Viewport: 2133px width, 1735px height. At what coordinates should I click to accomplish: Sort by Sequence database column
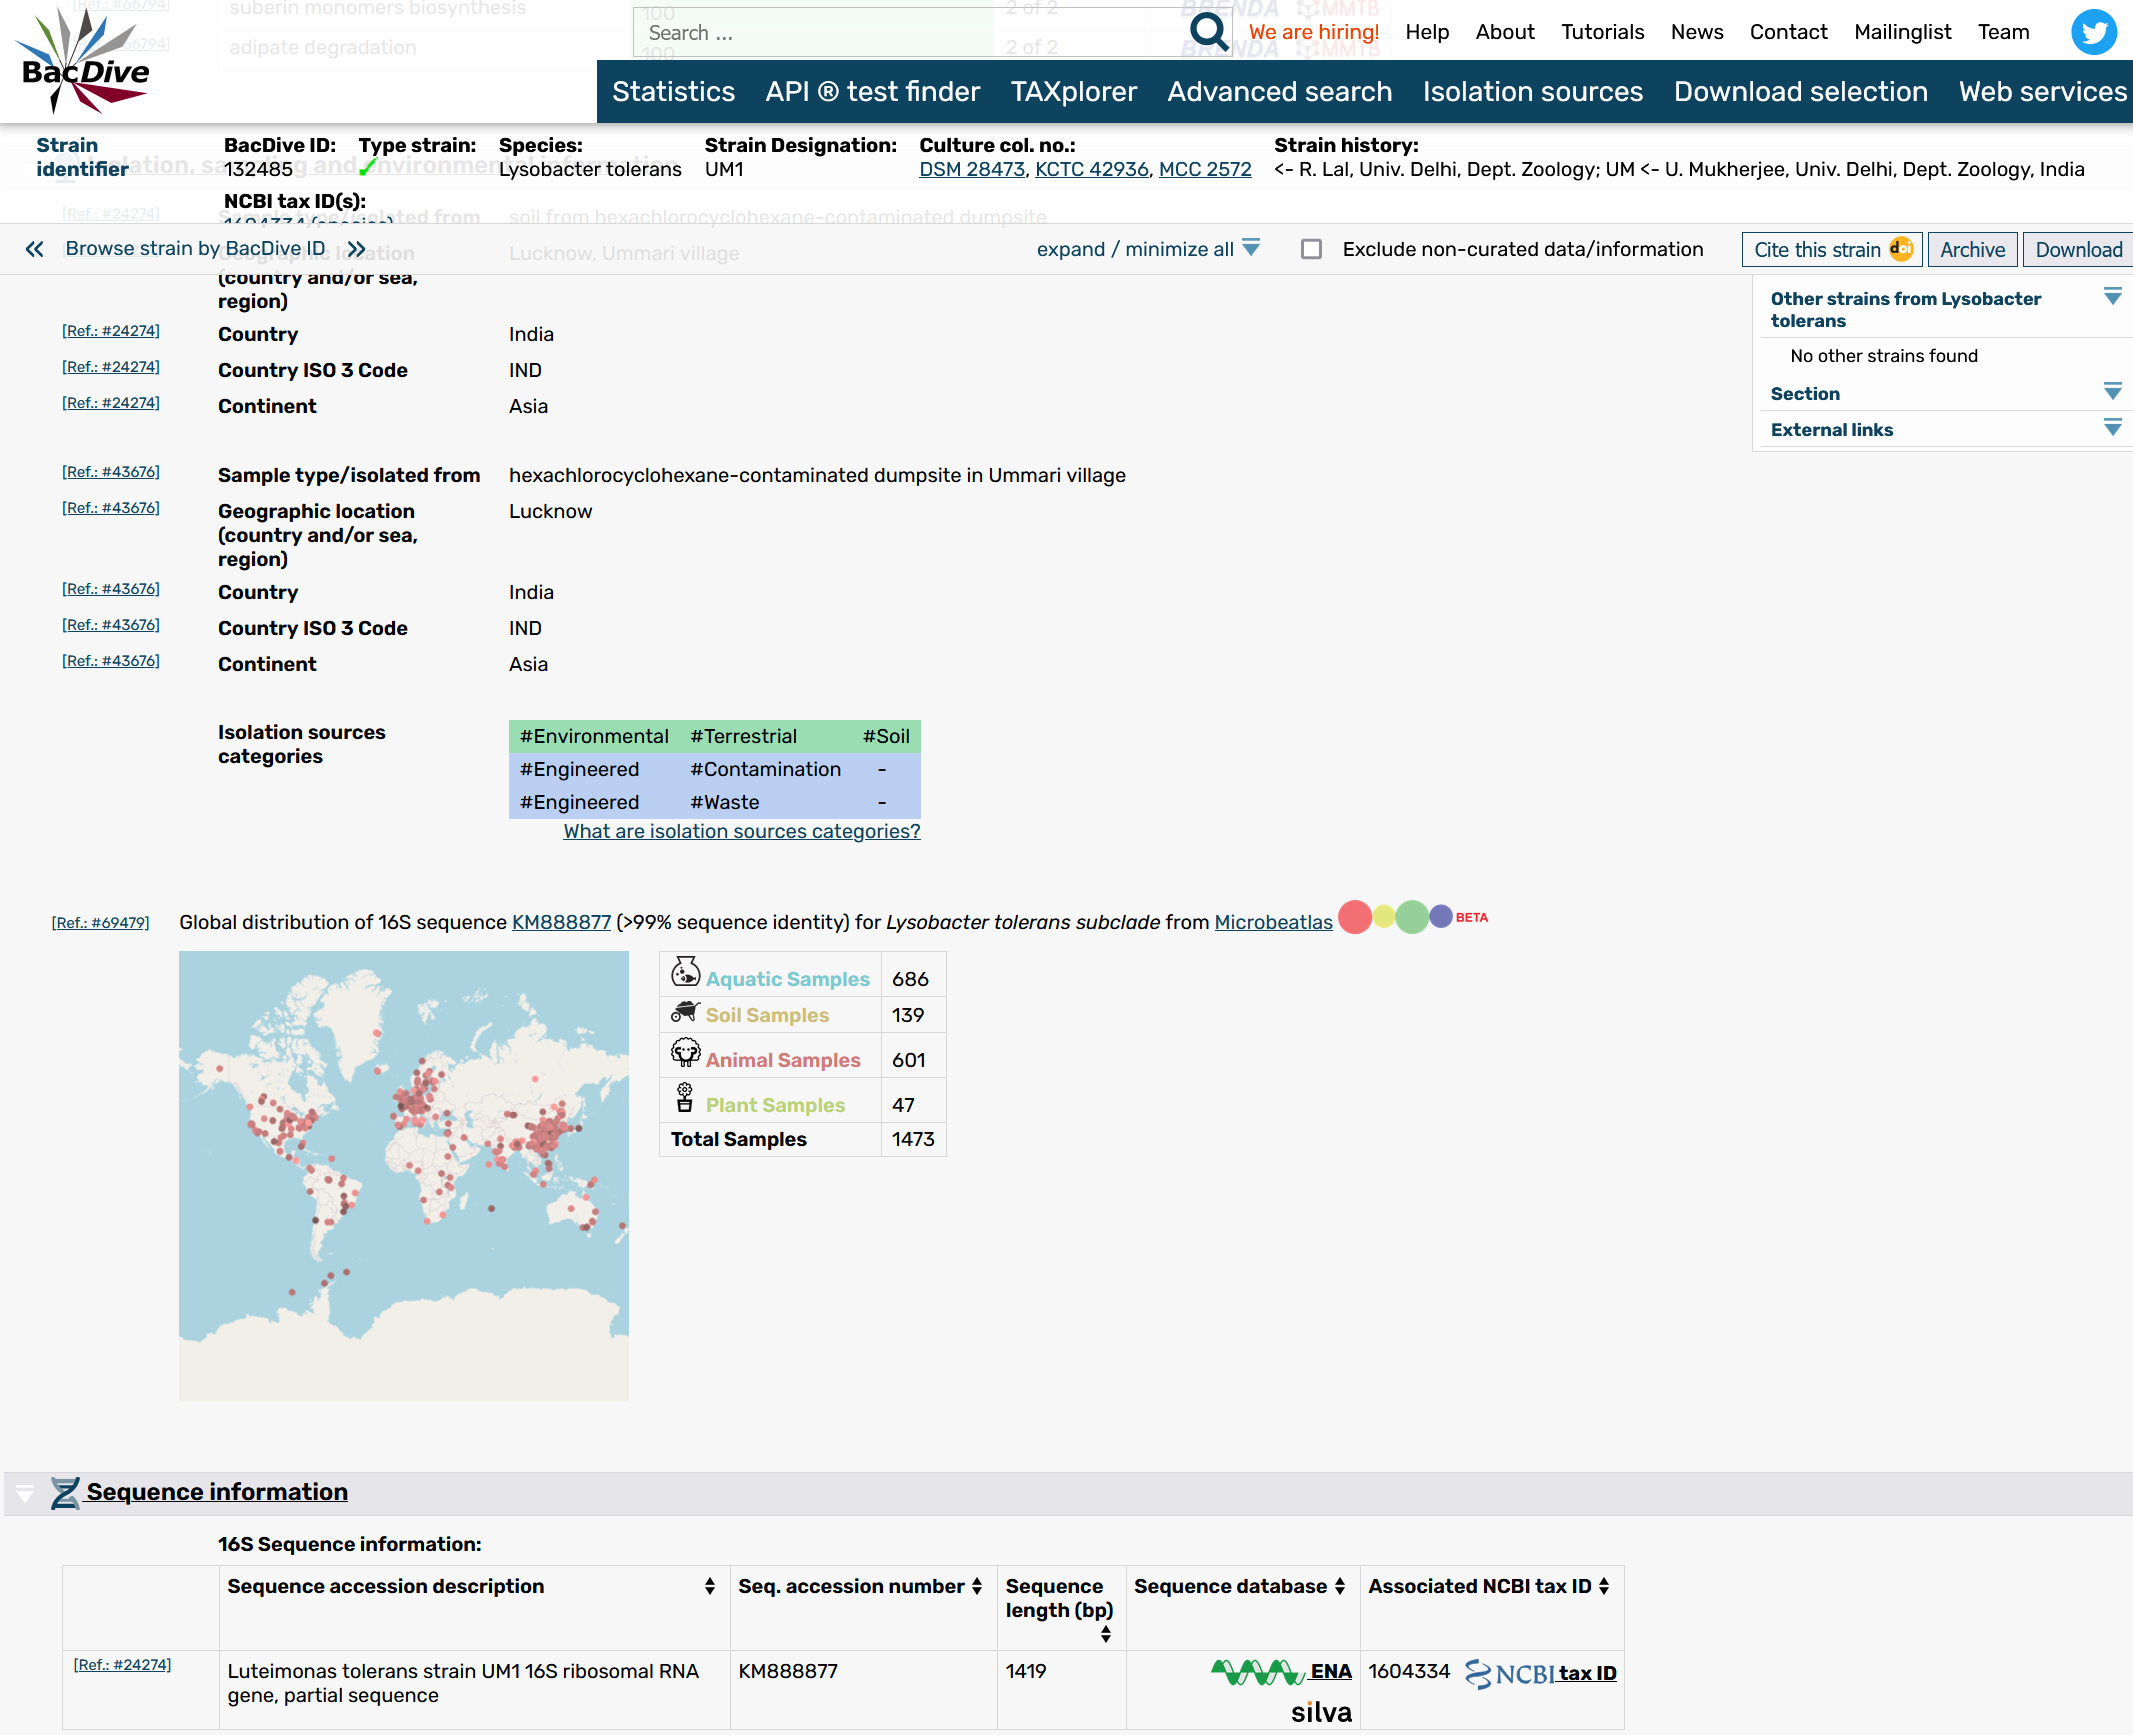click(x=1340, y=1586)
